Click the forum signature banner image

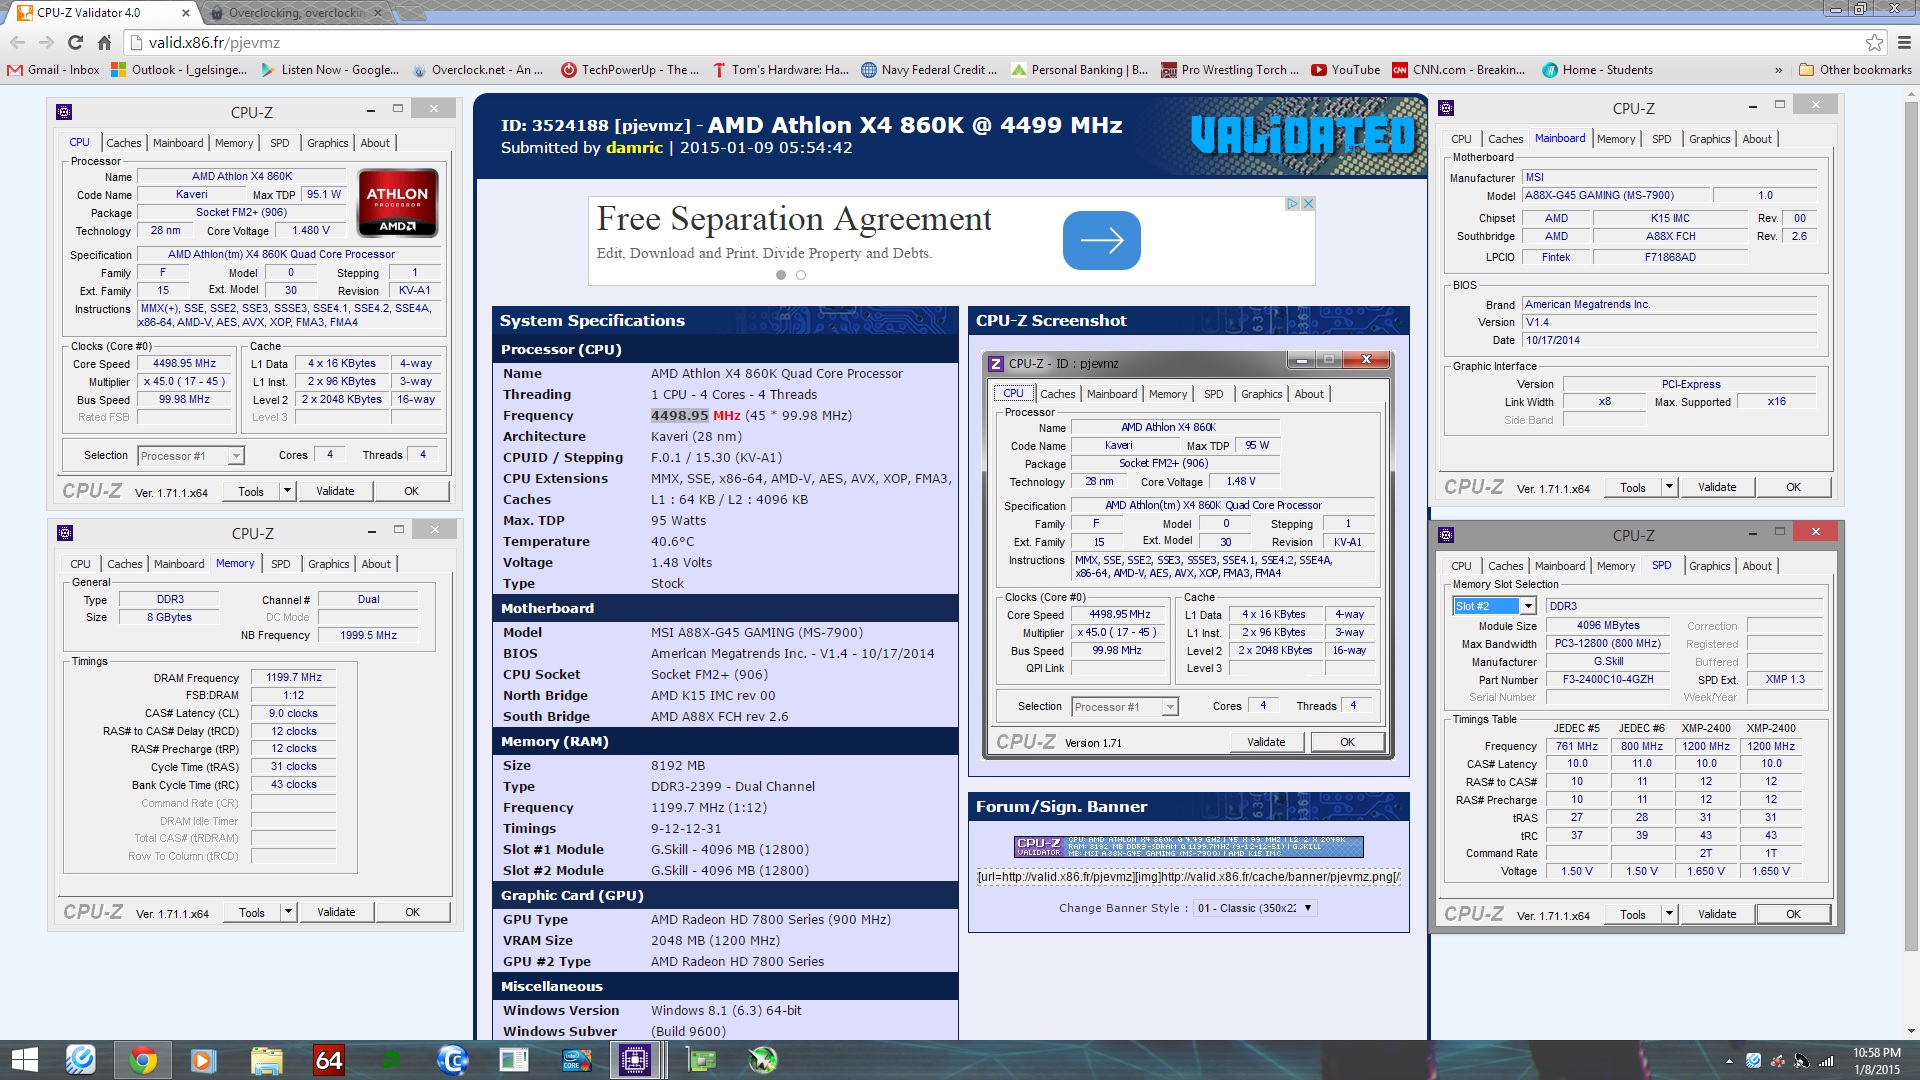click(x=1188, y=847)
